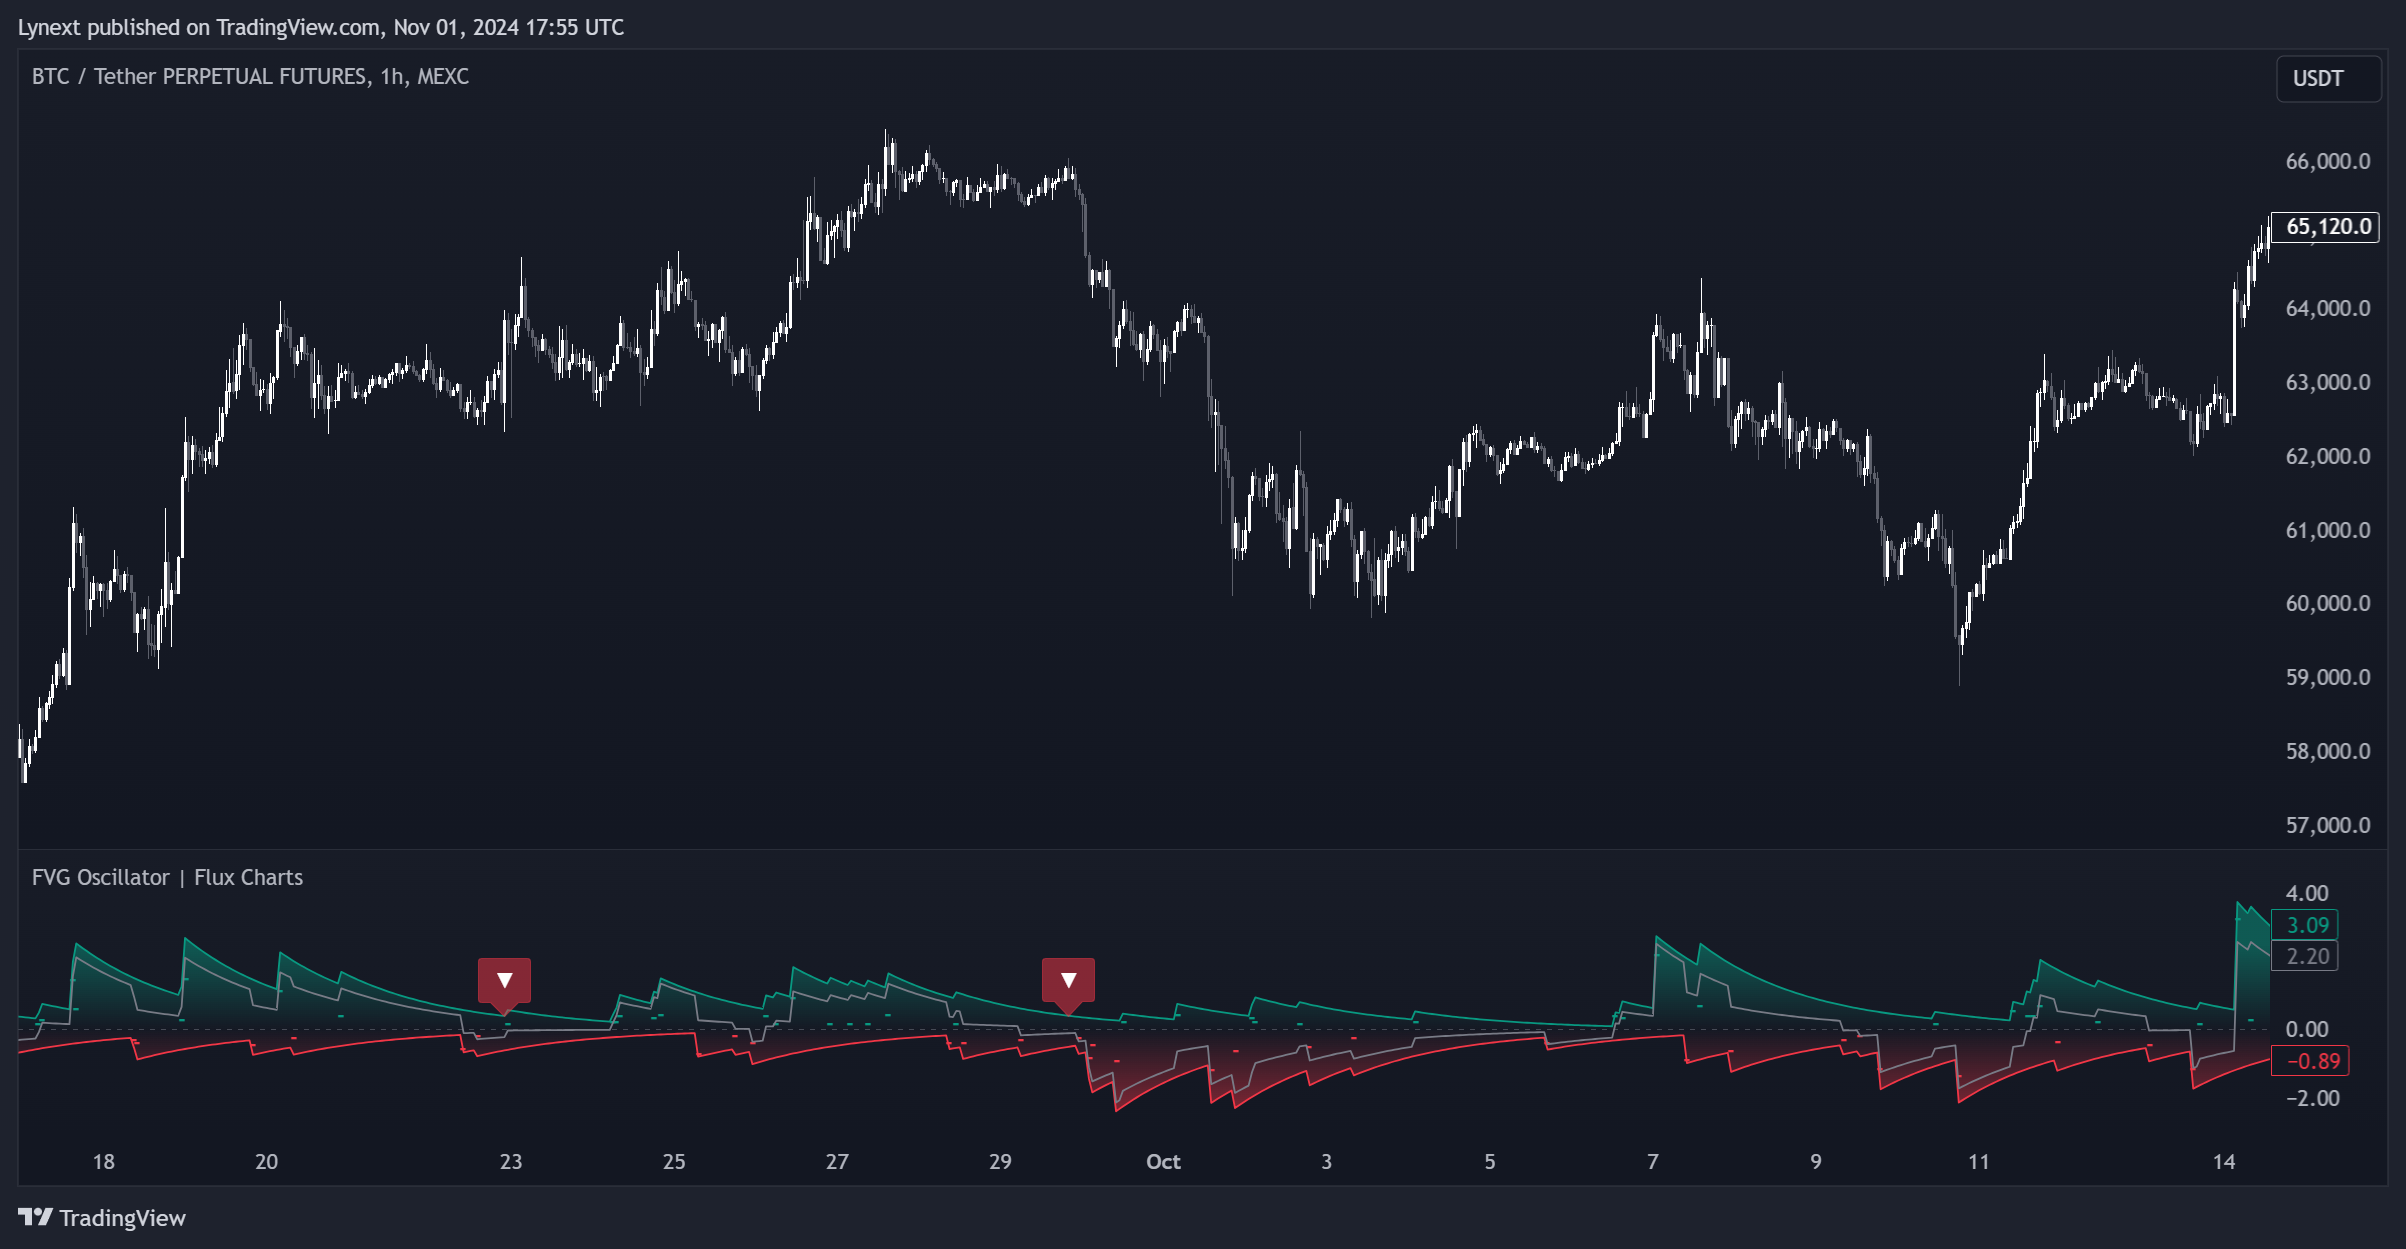
Task: Click the date label 29 on time axis
Action: 1000,1161
